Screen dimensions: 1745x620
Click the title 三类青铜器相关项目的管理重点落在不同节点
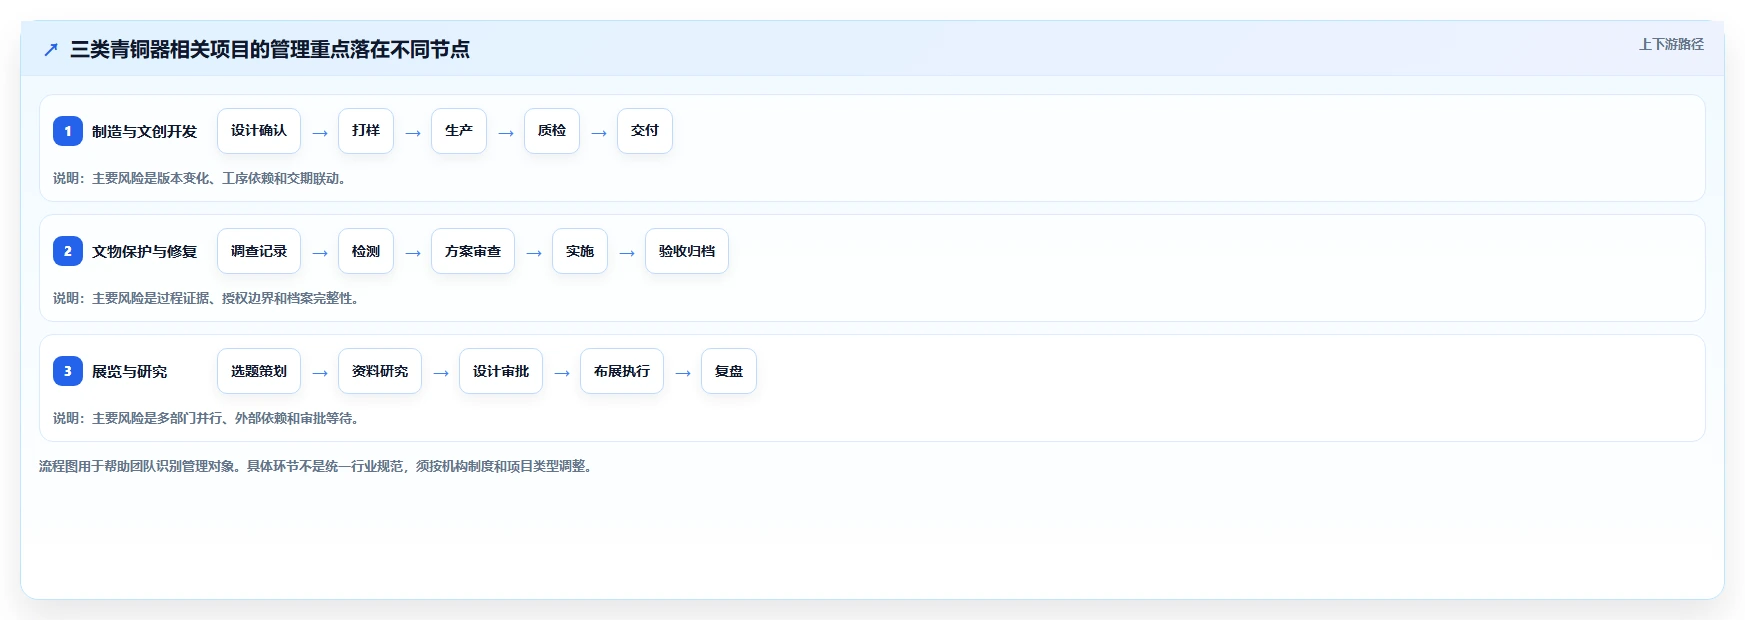tap(270, 49)
